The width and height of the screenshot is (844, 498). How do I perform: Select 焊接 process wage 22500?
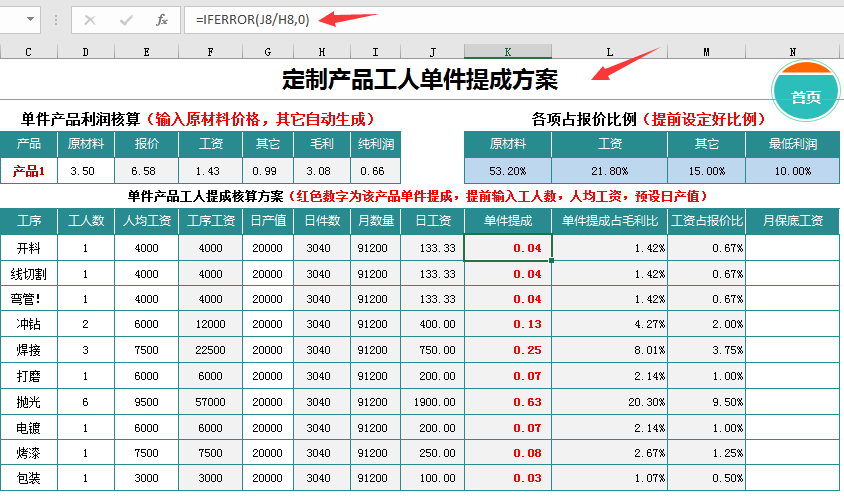point(210,350)
